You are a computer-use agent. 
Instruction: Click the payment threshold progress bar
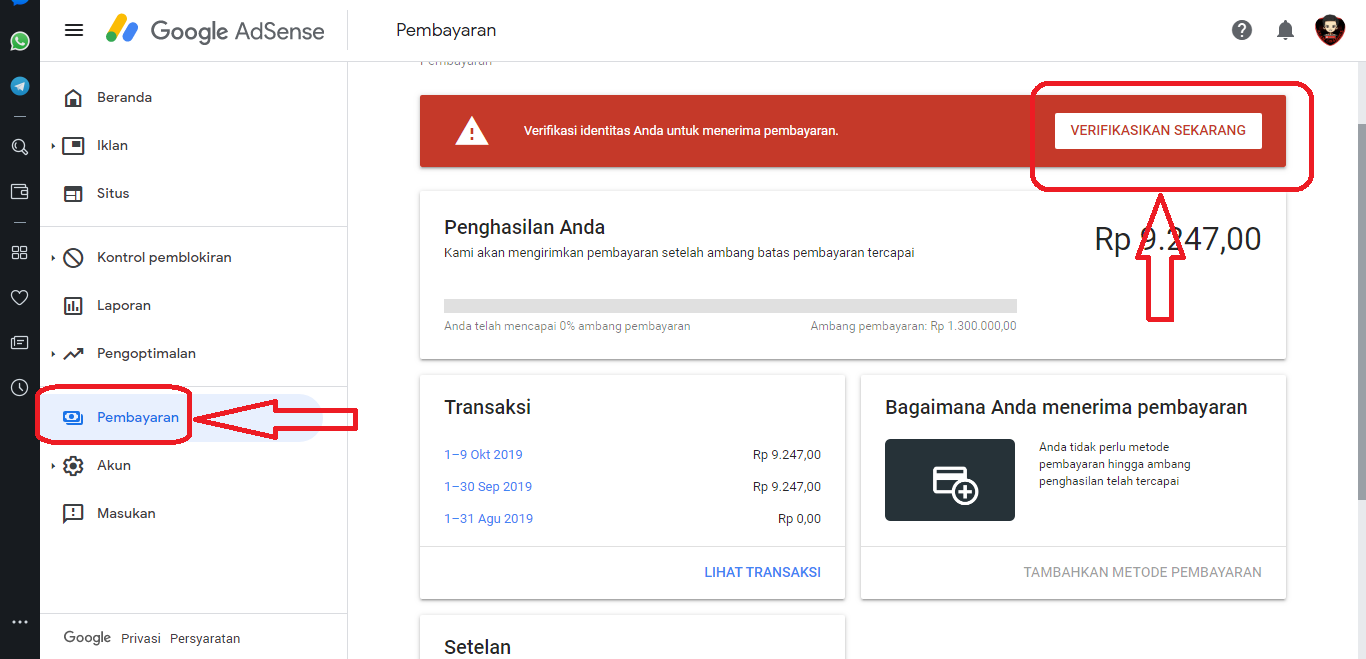coord(730,306)
